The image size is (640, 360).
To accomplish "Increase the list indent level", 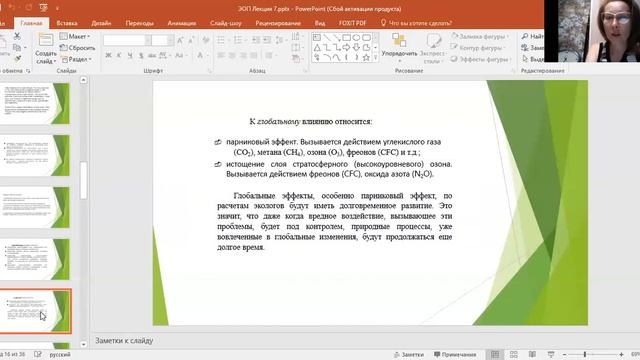I will 267,40.
